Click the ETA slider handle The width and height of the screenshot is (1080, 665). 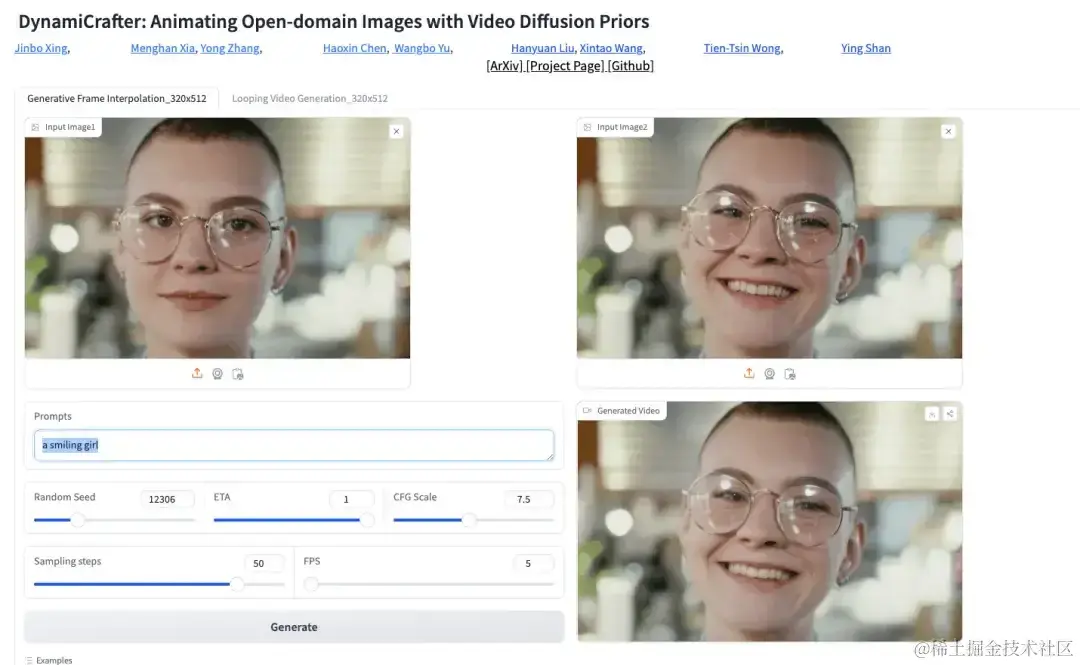coord(366,520)
